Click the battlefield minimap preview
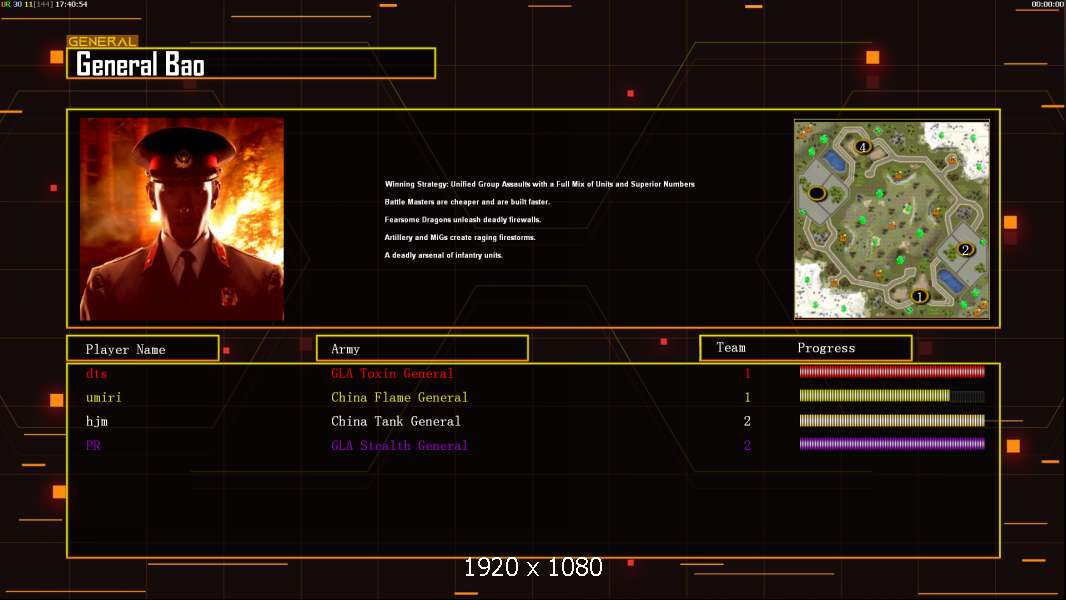1066x600 pixels. coord(892,219)
